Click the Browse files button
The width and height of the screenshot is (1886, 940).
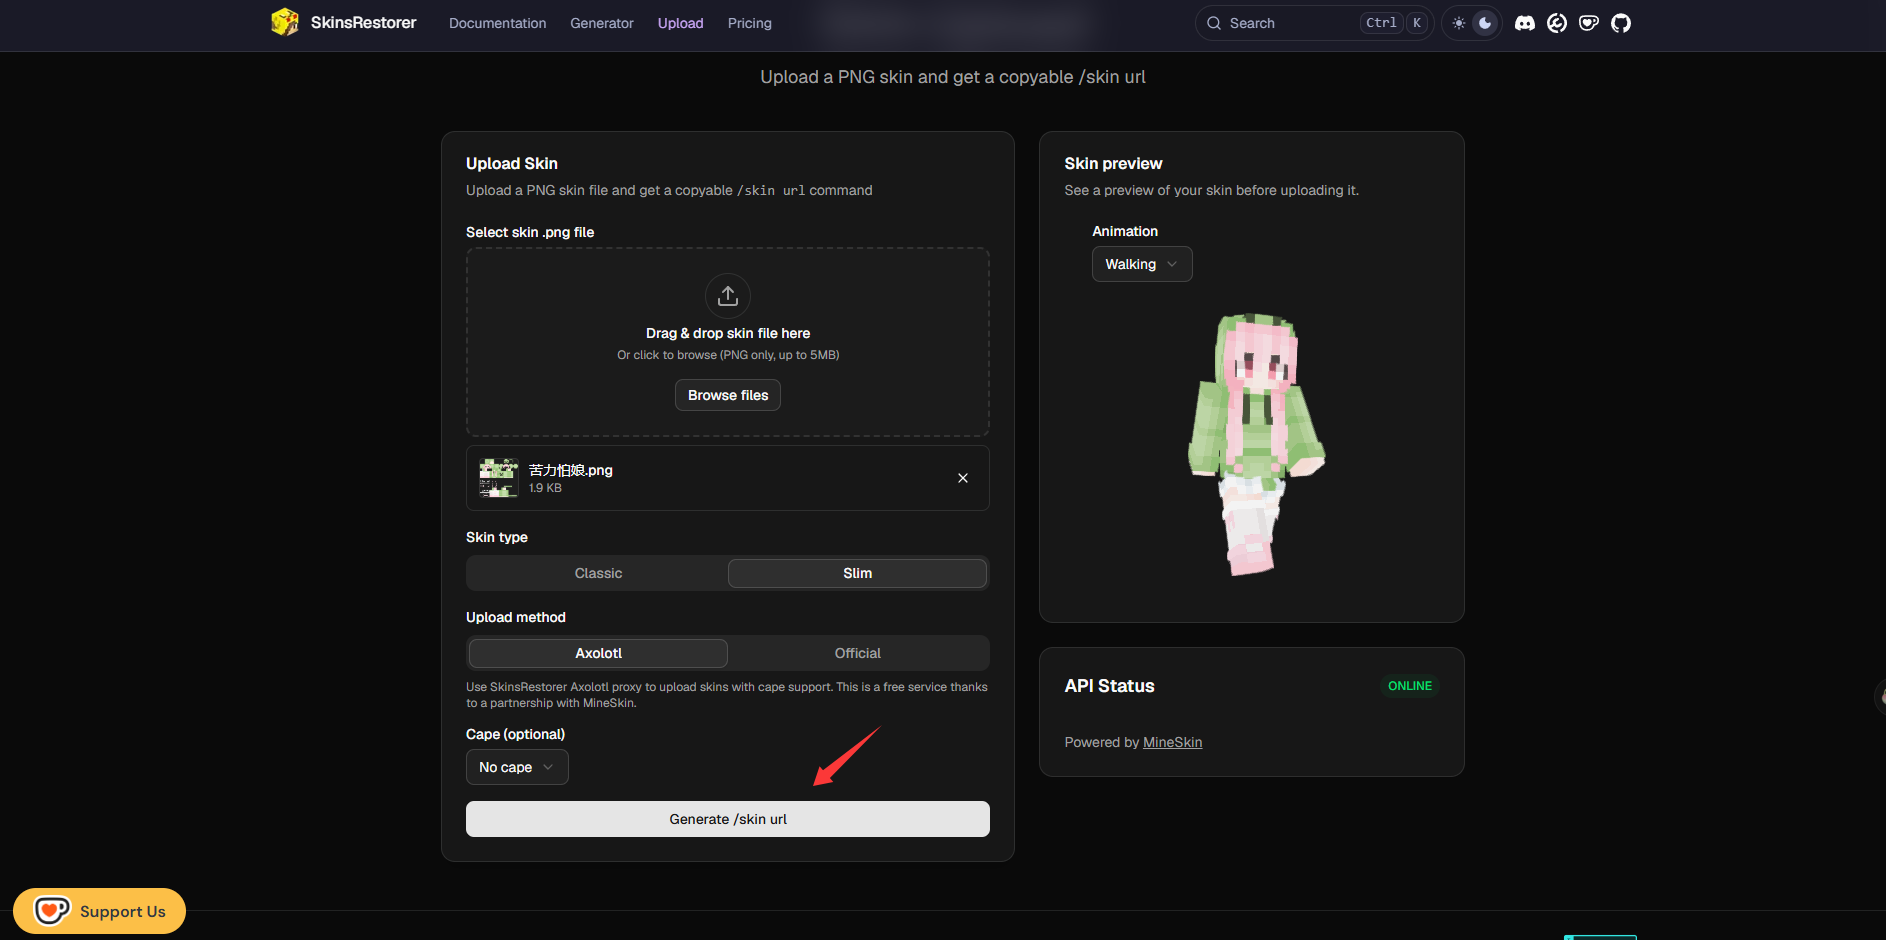pos(728,395)
